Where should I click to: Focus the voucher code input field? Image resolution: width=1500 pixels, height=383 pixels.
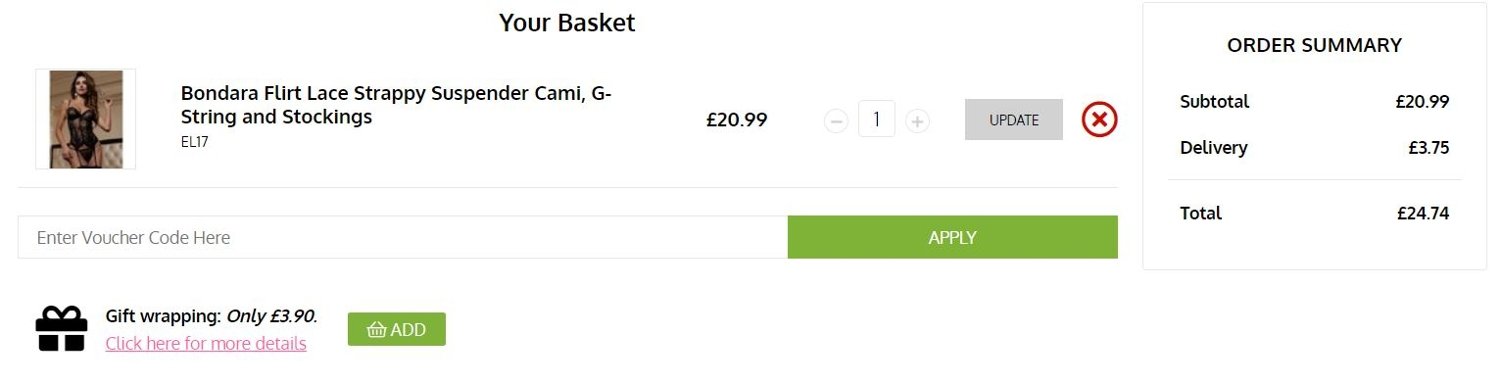pos(402,237)
